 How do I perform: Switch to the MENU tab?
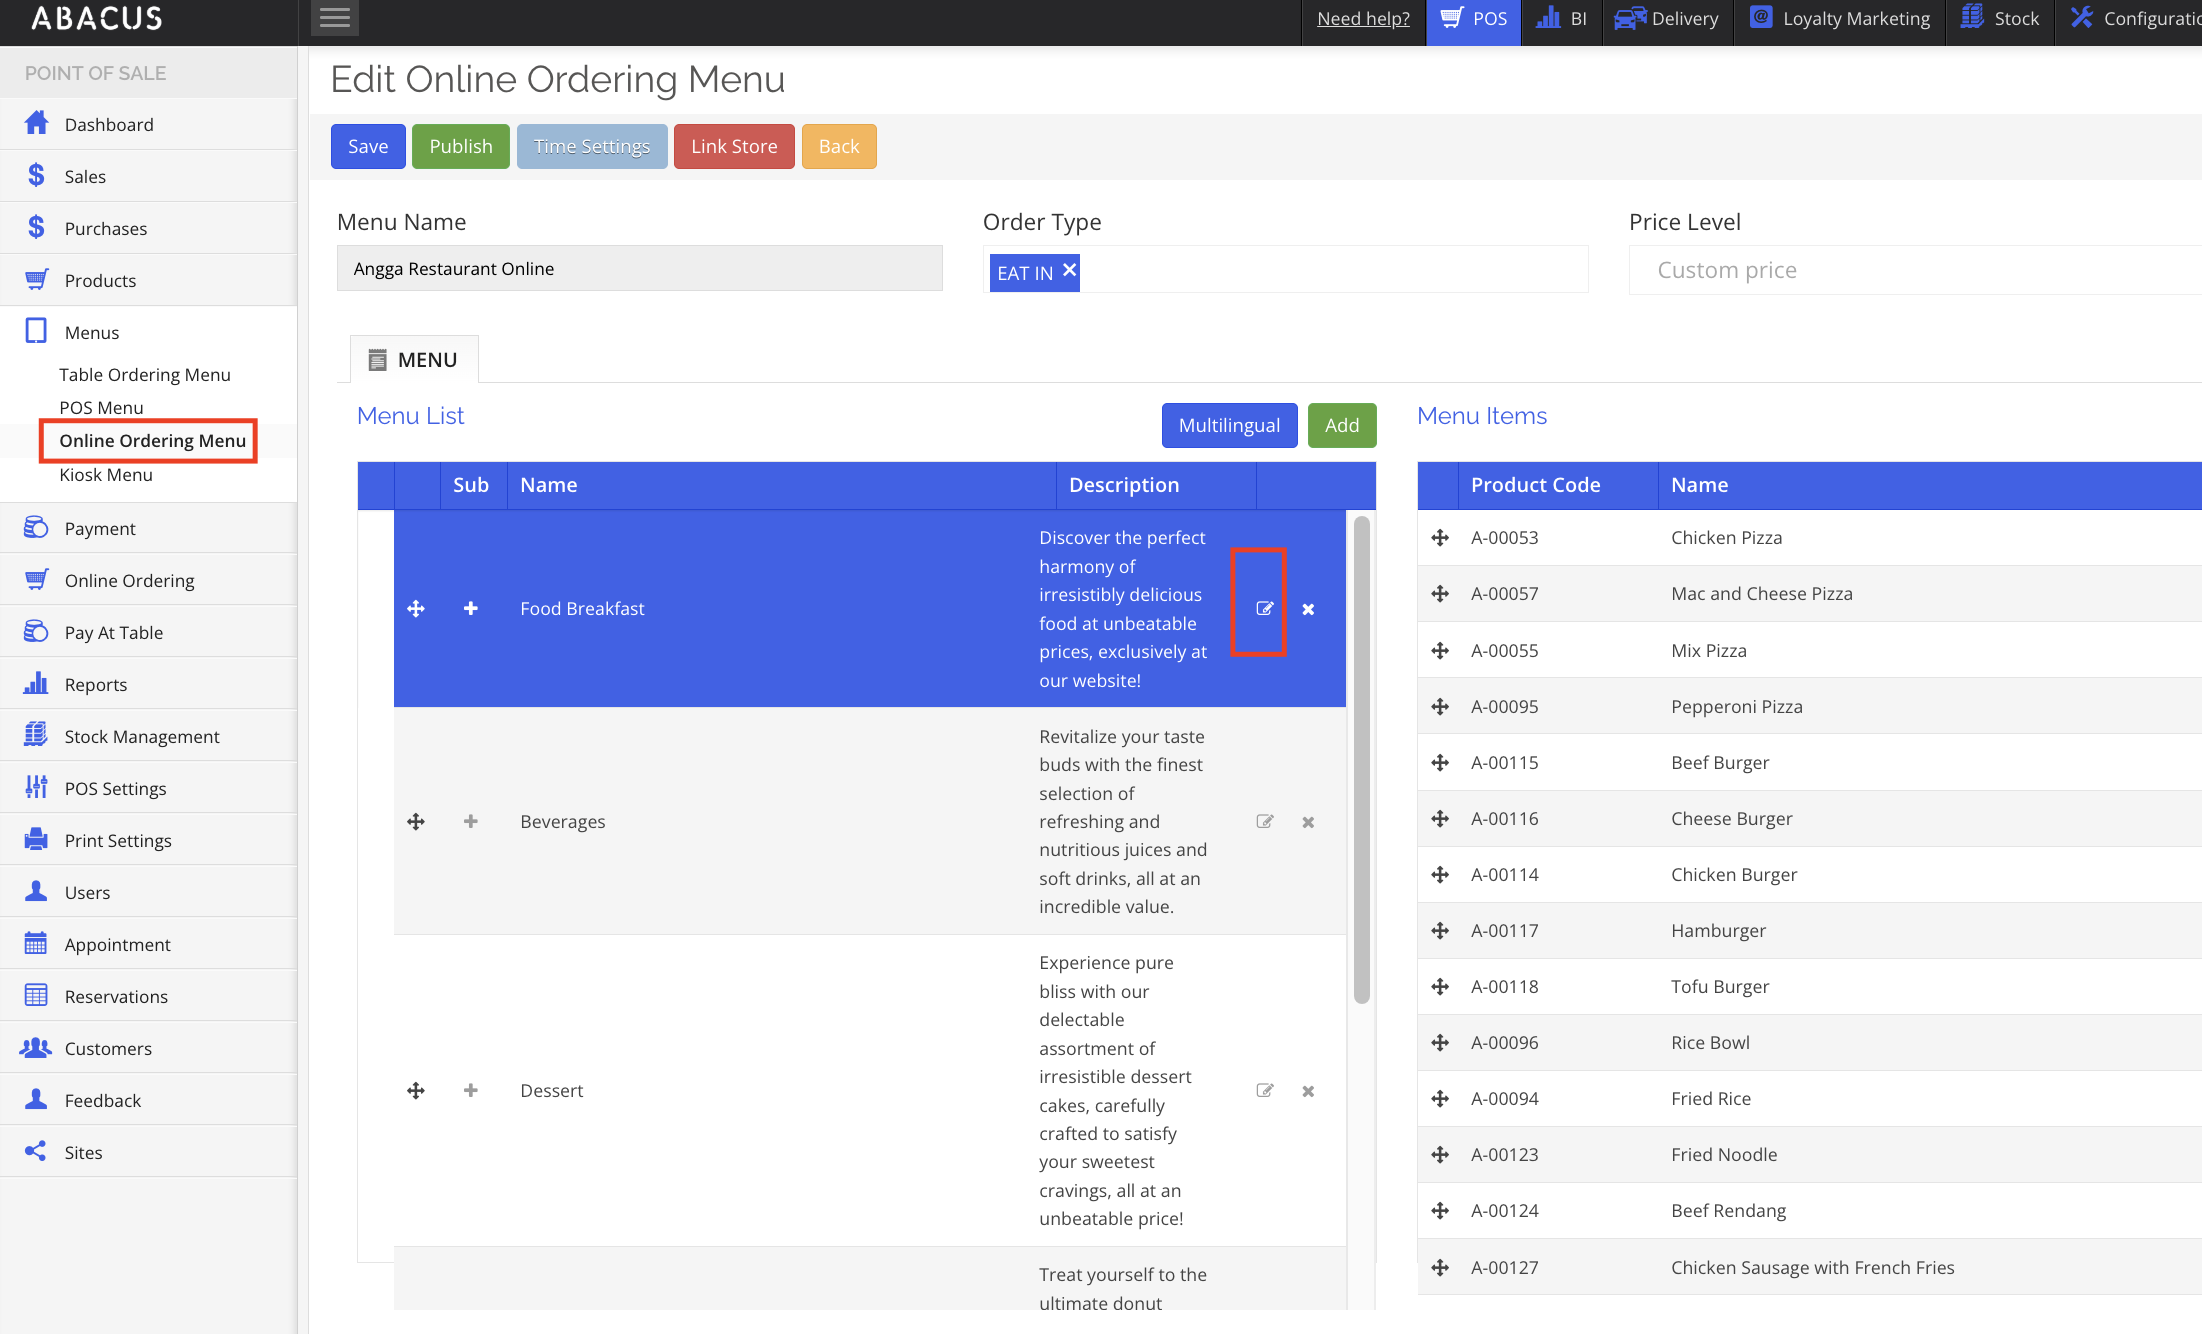(x=414, y=360)
